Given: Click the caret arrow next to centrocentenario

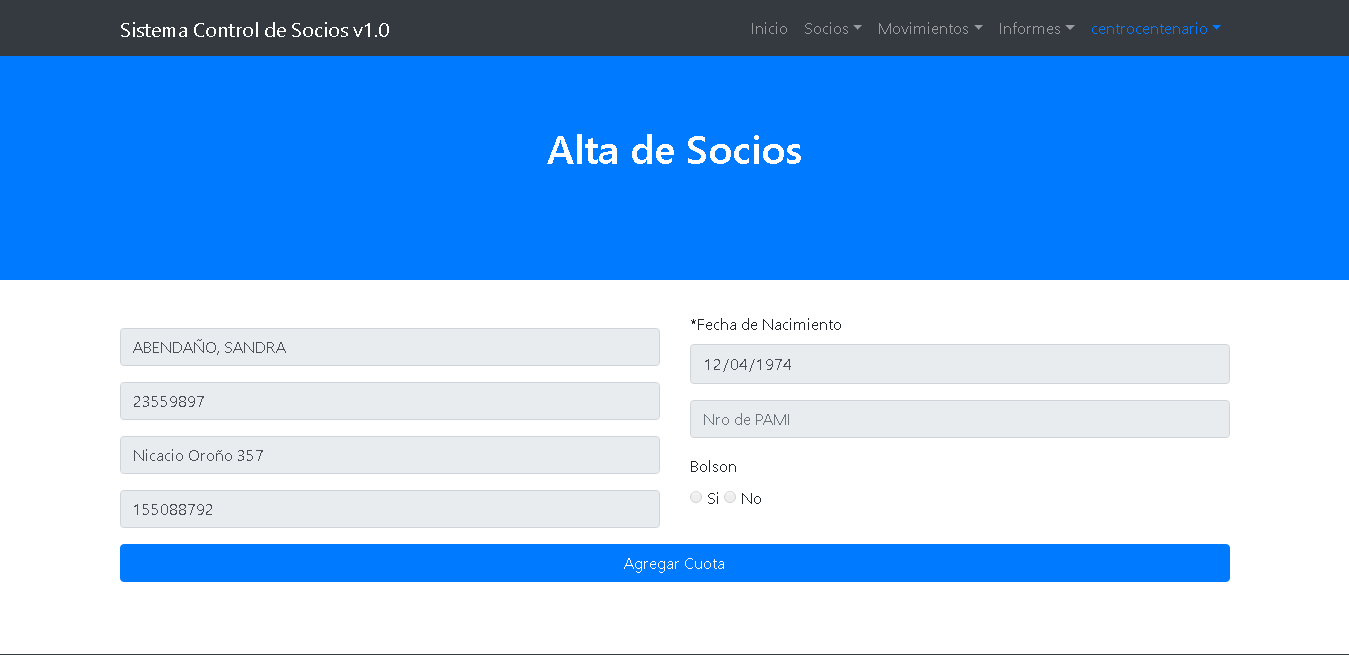Looking at the screenshot, I should click(1216, 29).
